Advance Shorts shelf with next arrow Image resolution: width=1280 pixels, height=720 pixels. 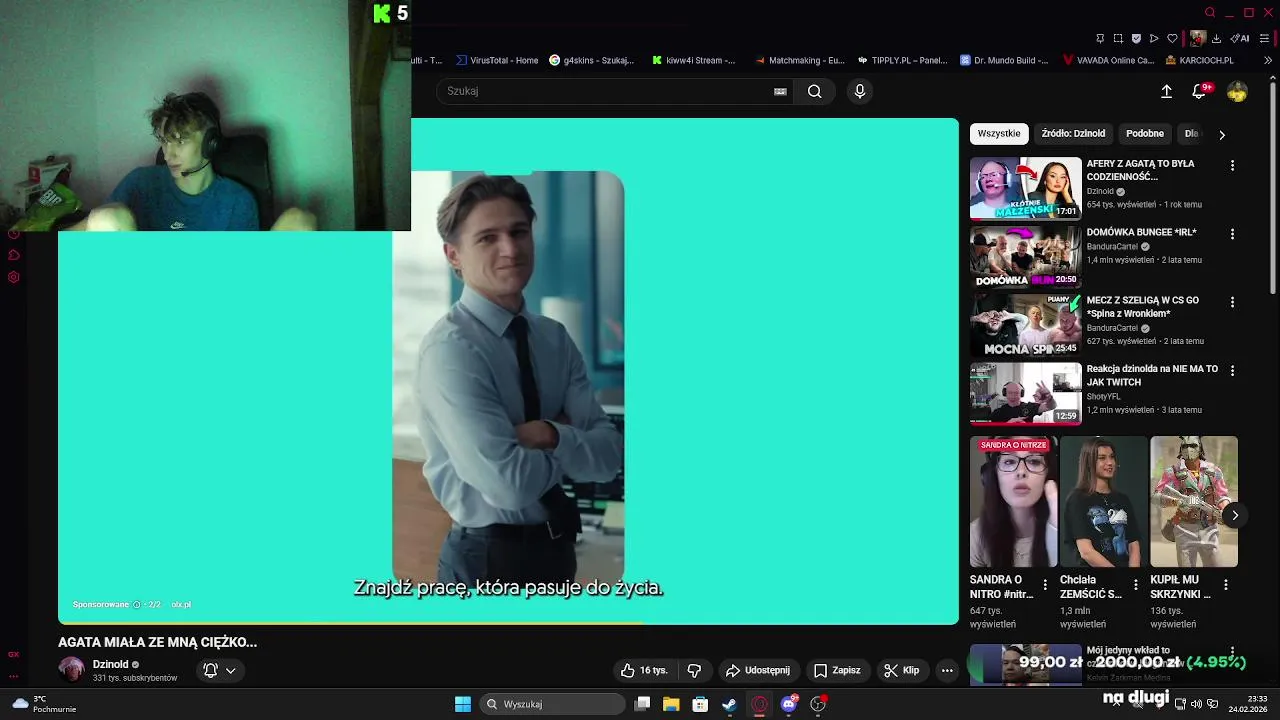pos(1235,515)
